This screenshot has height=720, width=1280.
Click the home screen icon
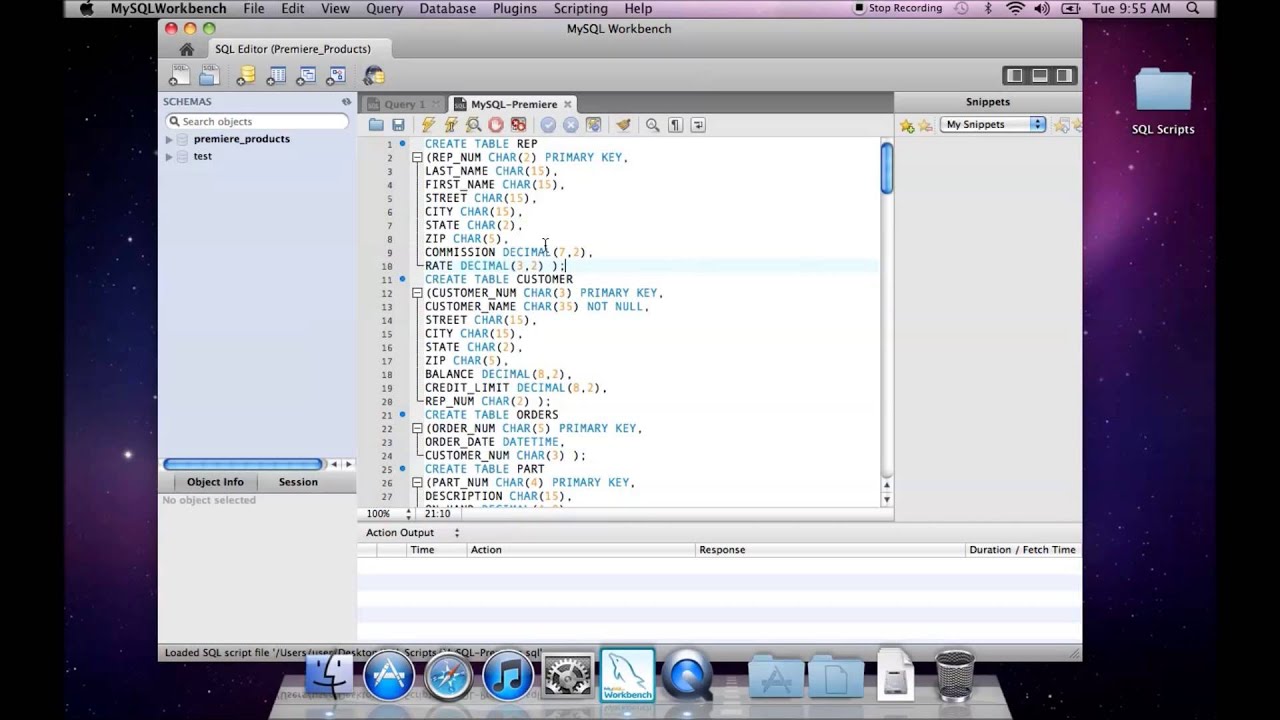[186, 49]
